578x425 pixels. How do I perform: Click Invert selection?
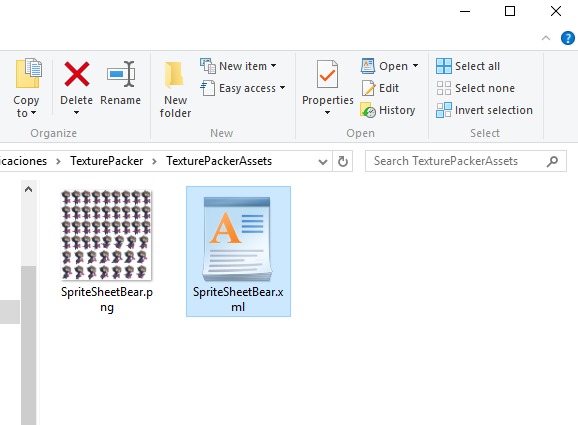484,110
